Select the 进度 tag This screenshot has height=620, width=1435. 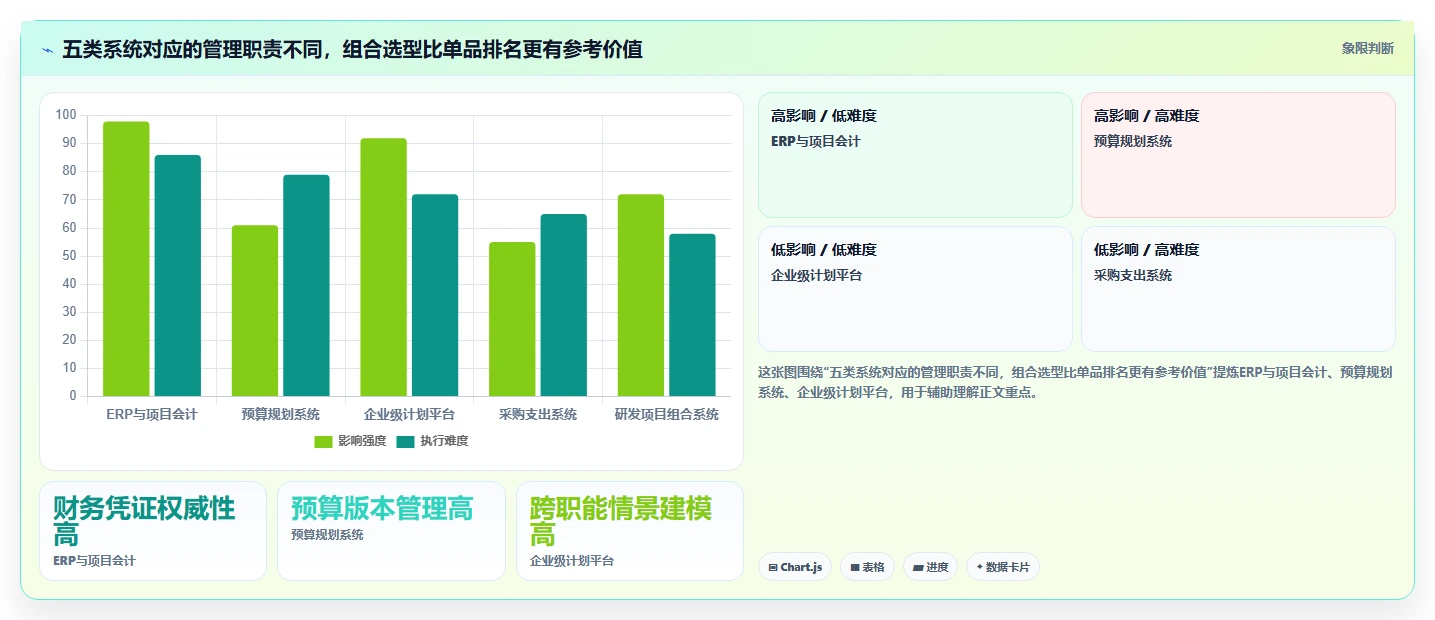coord(930,567)
